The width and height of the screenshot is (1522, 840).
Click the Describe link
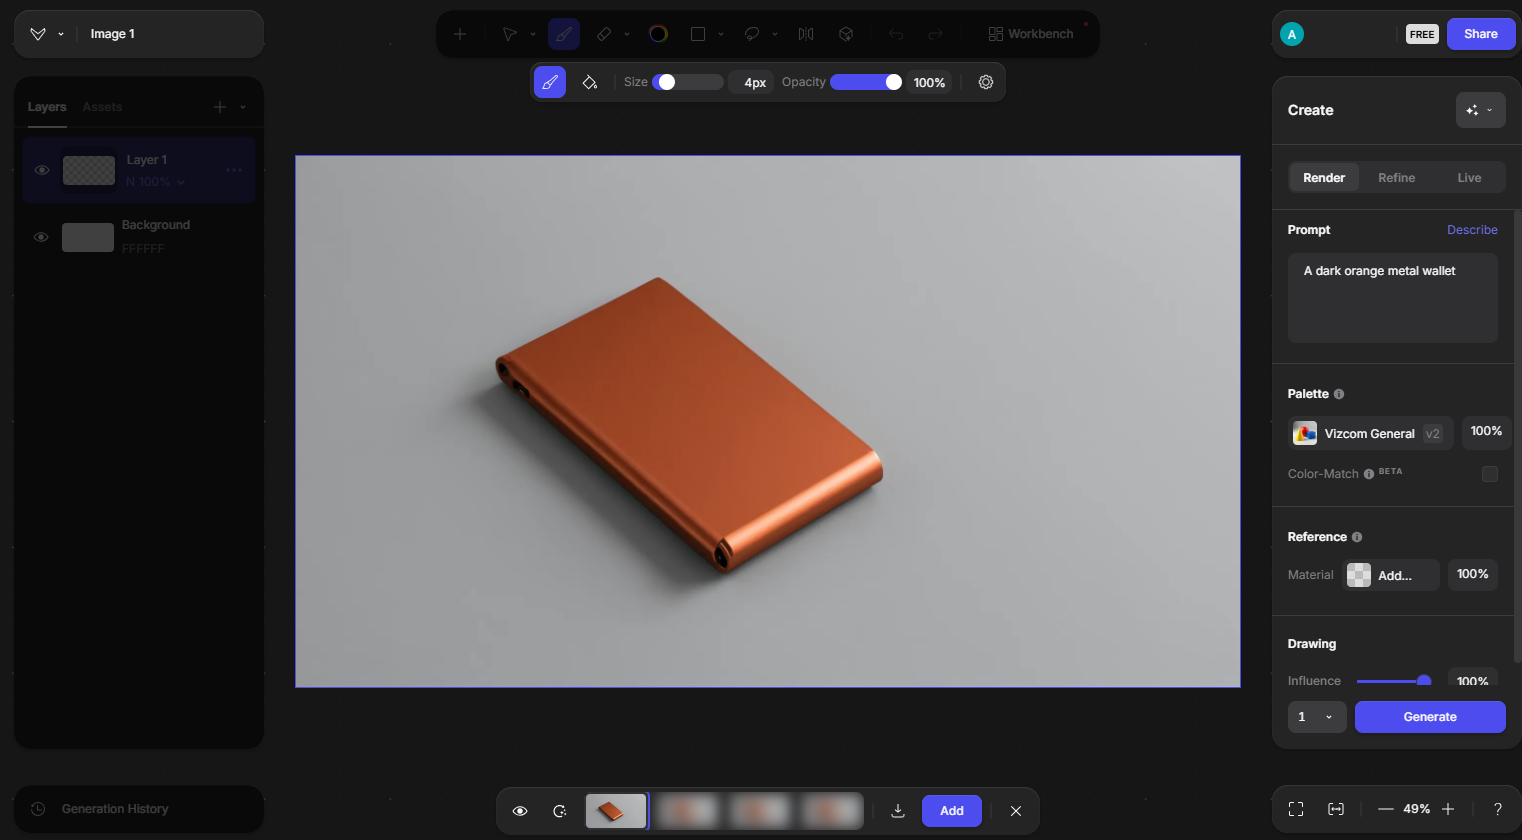tap(1472, 230)
